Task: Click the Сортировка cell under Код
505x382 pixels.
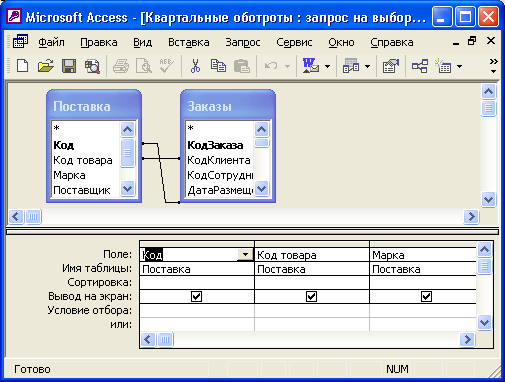Action: click(x=197, y=282)
